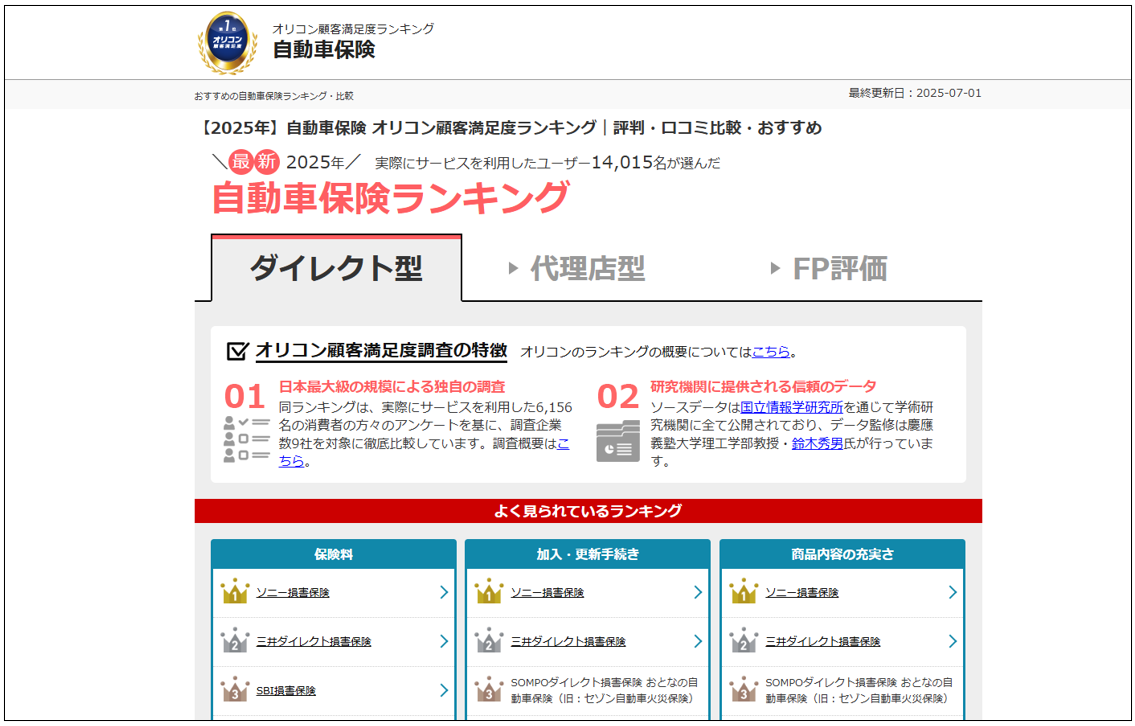Click the 商品内容の充実さ category header
The width and height of the screenshot is (1135, 726).
point(843,554)
